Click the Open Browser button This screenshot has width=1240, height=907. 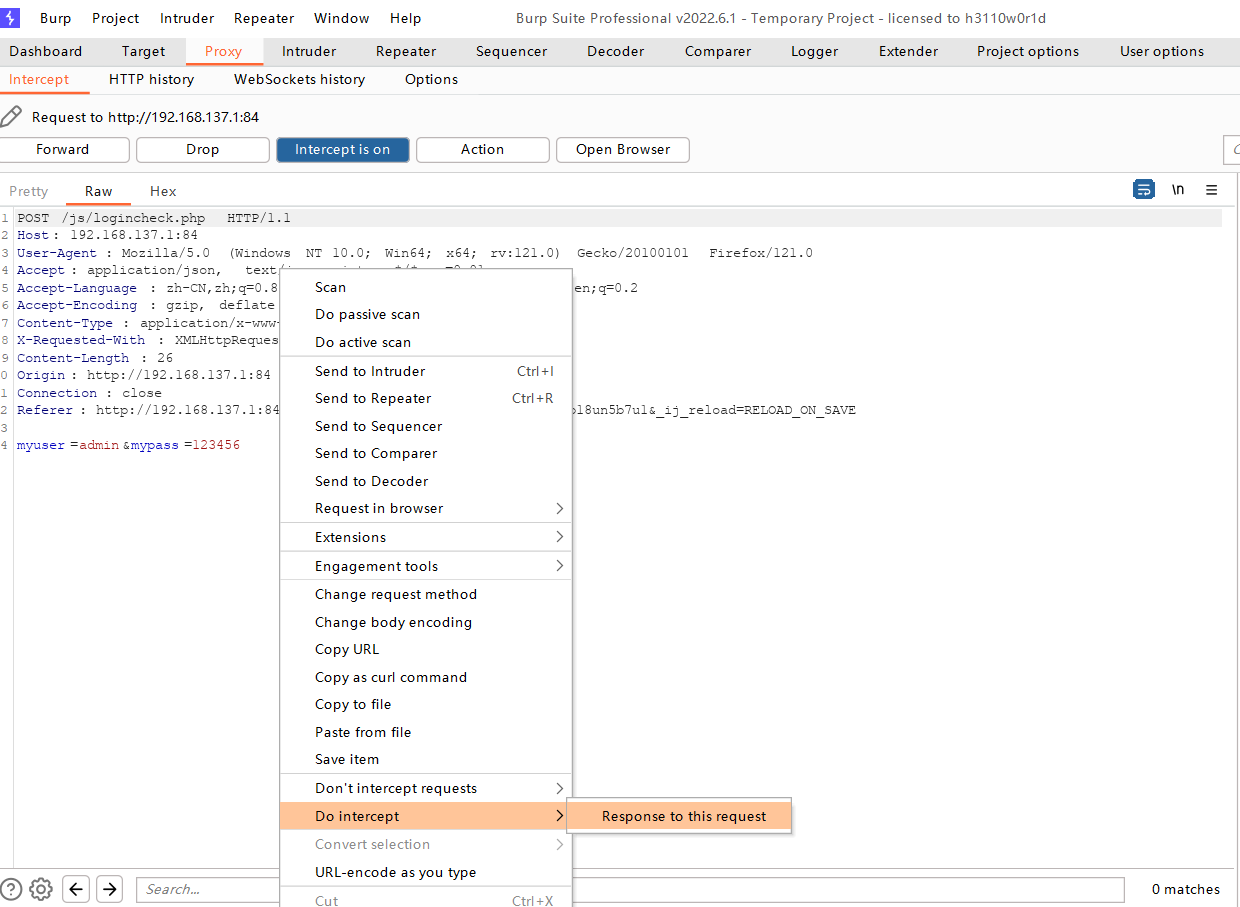(623, 149)
